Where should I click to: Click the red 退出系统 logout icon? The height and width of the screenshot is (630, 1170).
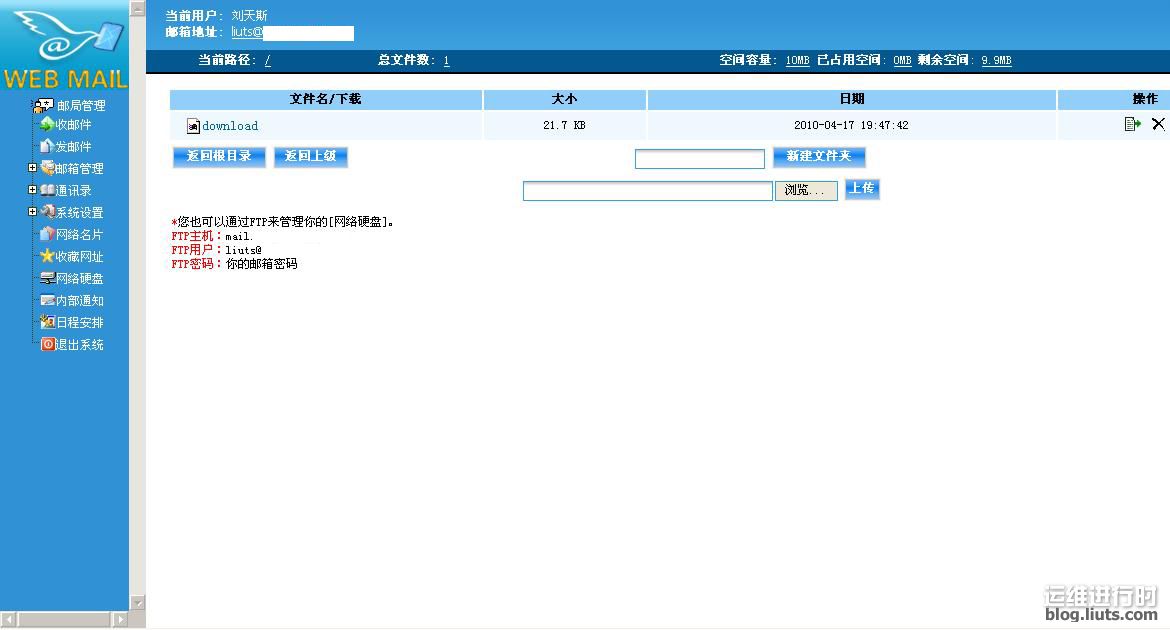pos(47,344)
